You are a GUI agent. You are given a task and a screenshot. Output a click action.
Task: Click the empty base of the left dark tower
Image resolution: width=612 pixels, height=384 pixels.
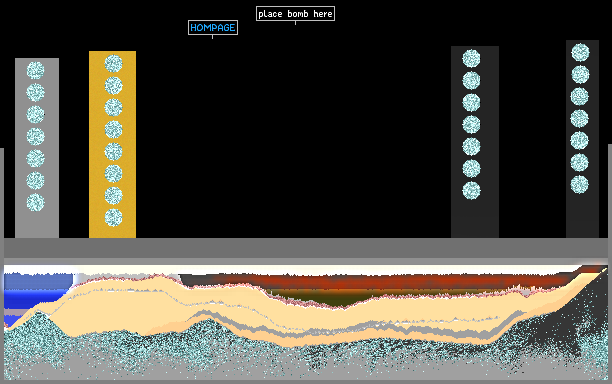click(475, 219)
